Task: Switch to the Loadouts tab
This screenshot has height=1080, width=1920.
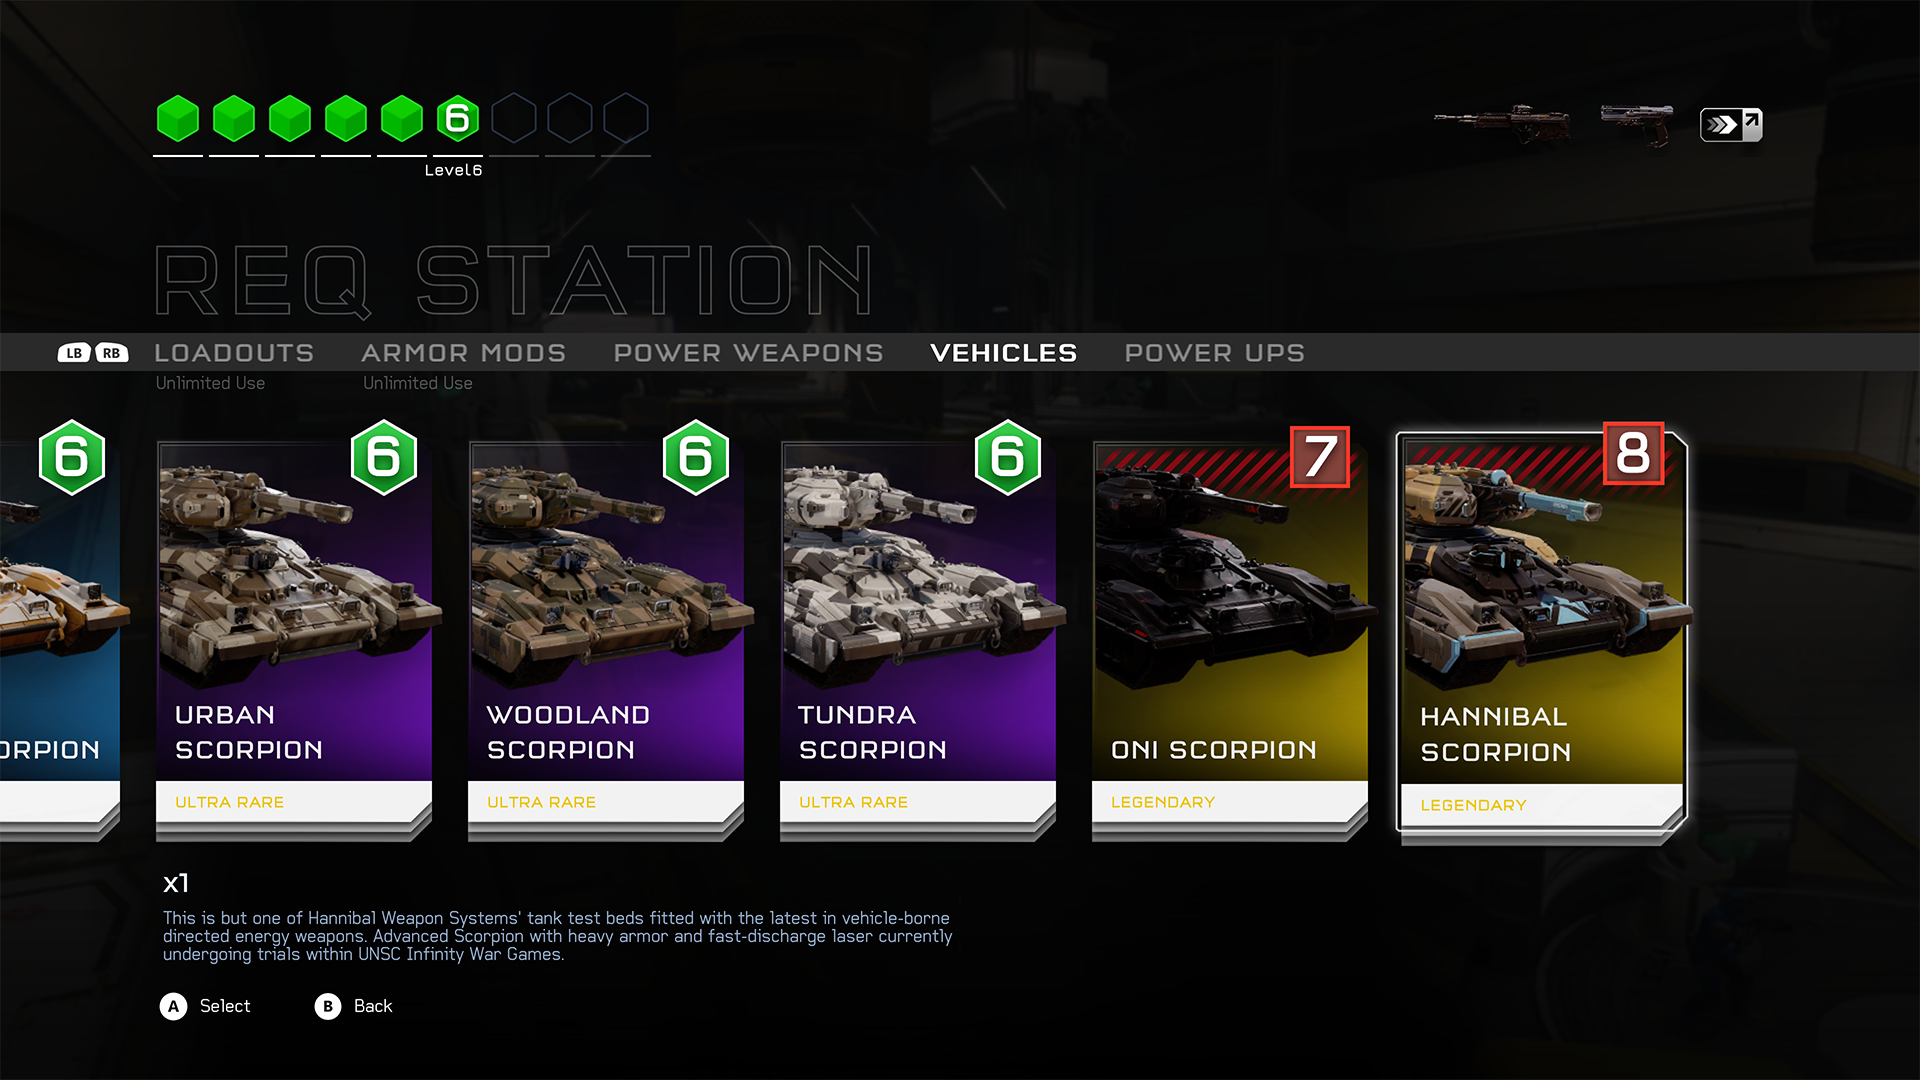Action: (234, 353)
